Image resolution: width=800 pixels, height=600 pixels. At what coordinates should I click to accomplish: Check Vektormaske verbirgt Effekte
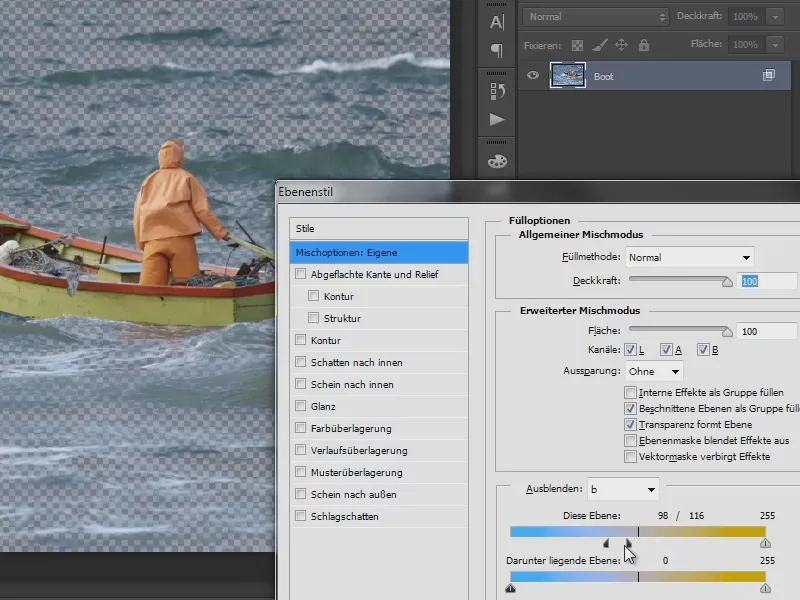[631, 456]
